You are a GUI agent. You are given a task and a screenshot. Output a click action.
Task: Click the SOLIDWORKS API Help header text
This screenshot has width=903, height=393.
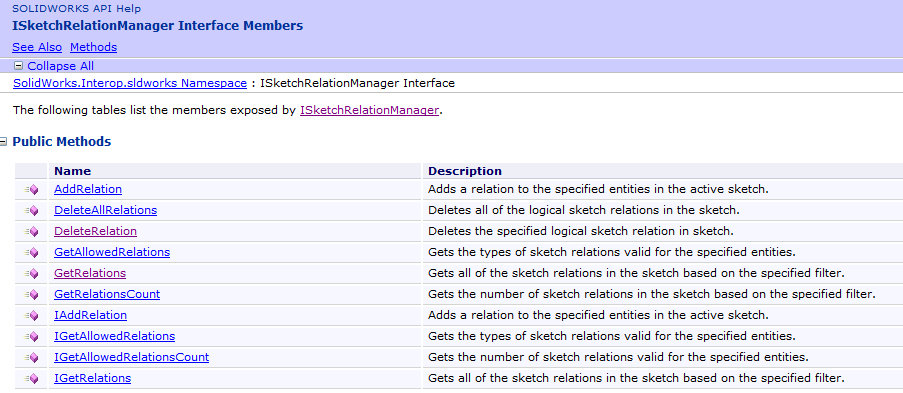[x=76, y=8]
